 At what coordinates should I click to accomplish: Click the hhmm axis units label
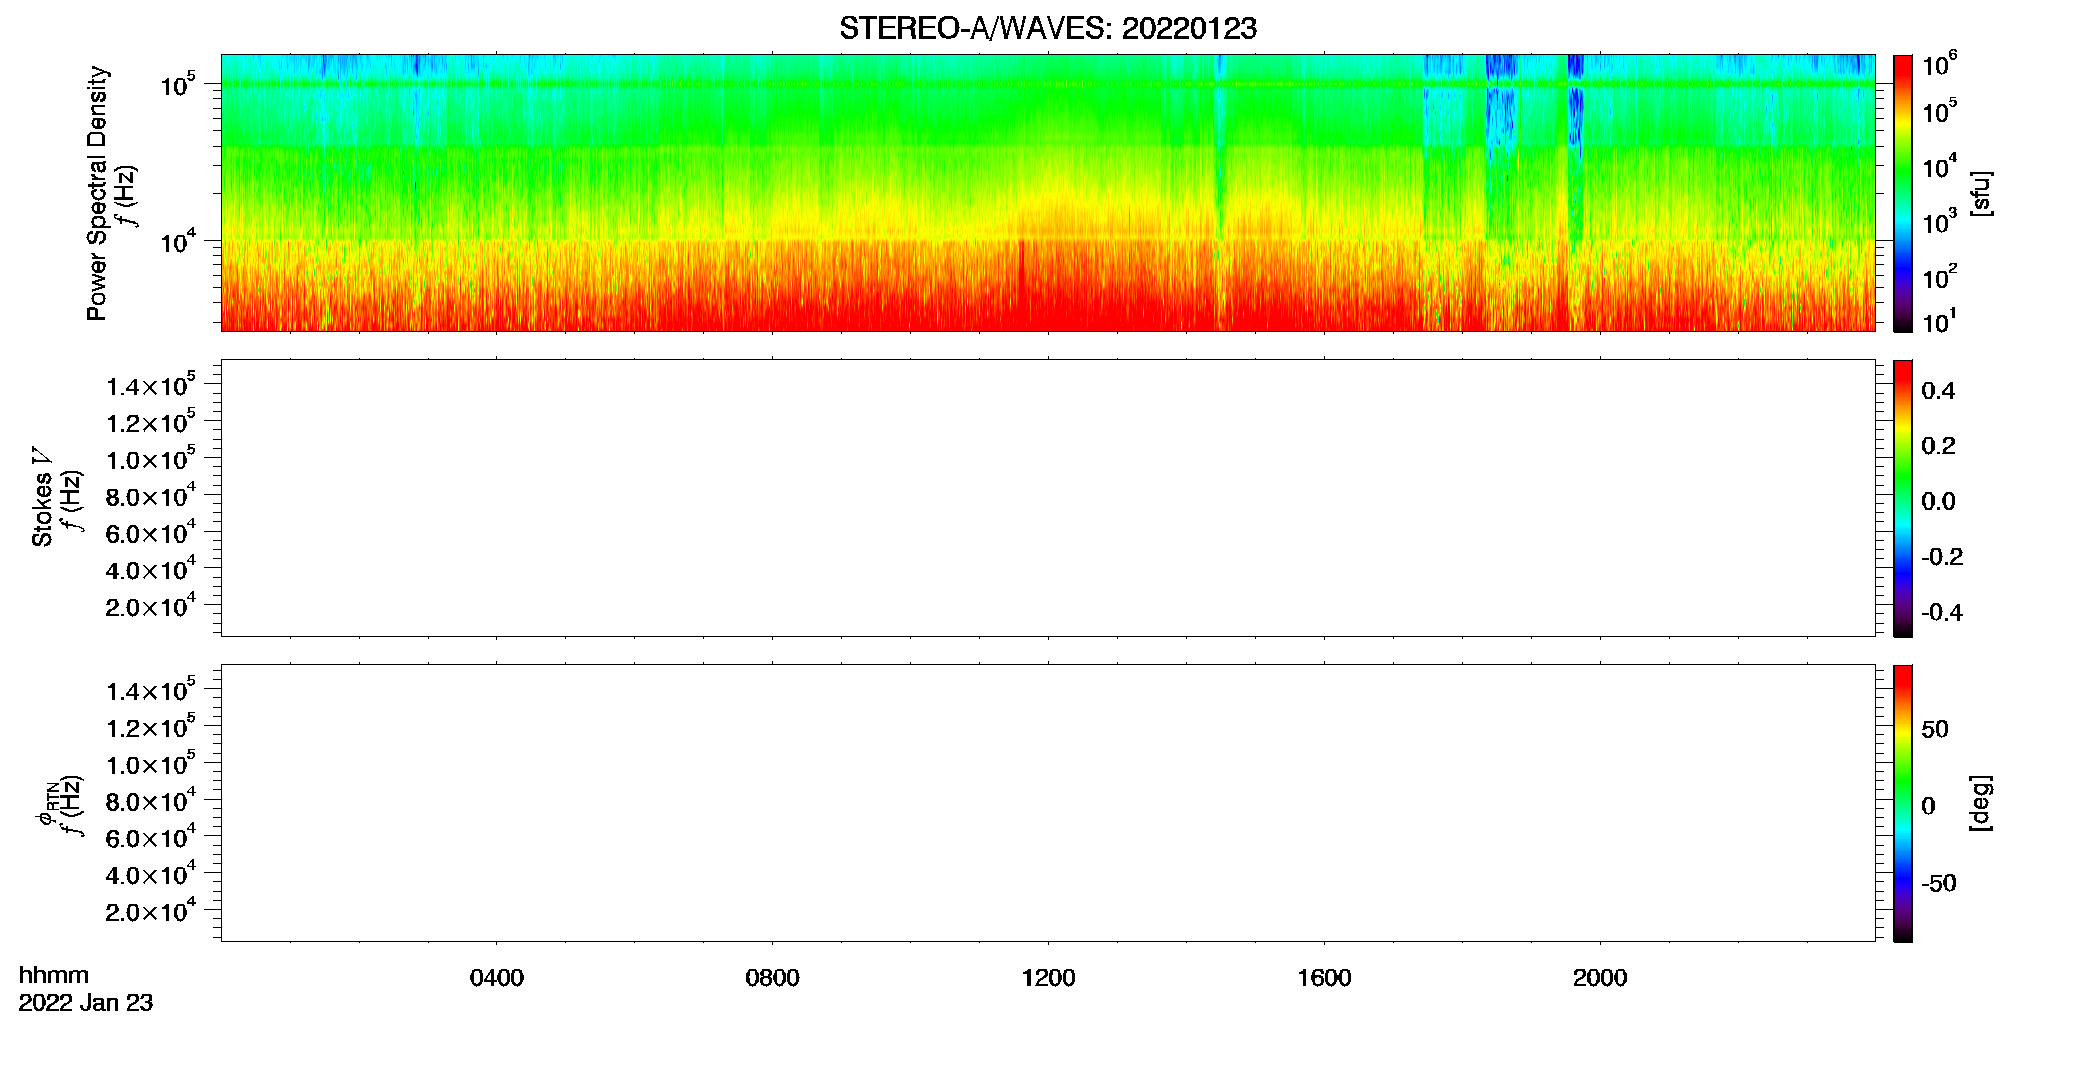[54, 975]
